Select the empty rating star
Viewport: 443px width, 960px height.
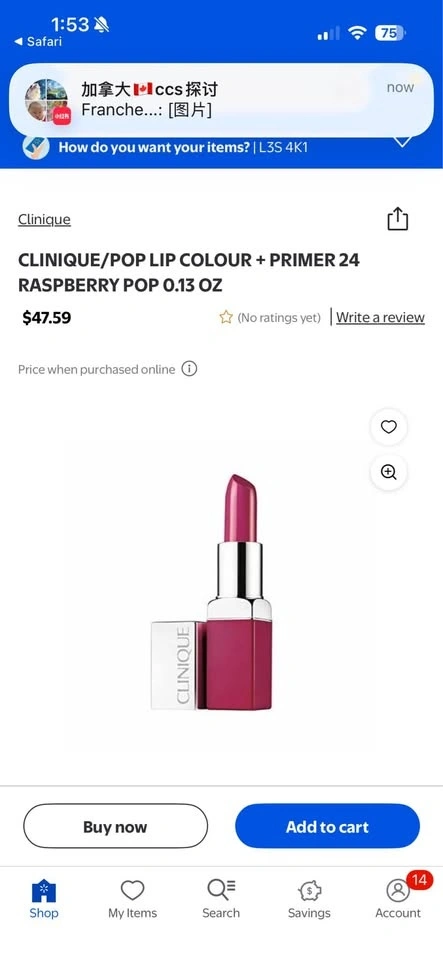click(226, 317)
